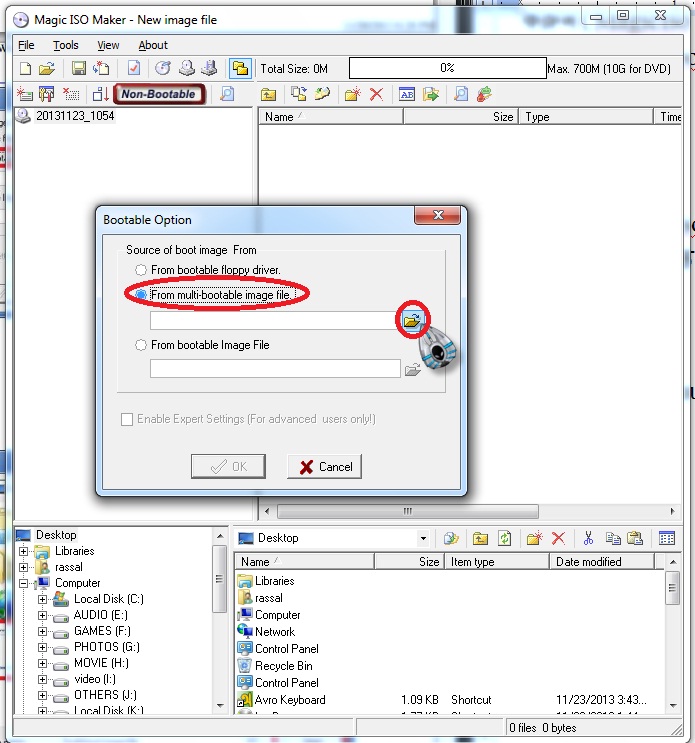The height and width of the screenshot is (743, 695).
Task: Click the OK button in Bootable Option dialog
Action: point(228,467)
